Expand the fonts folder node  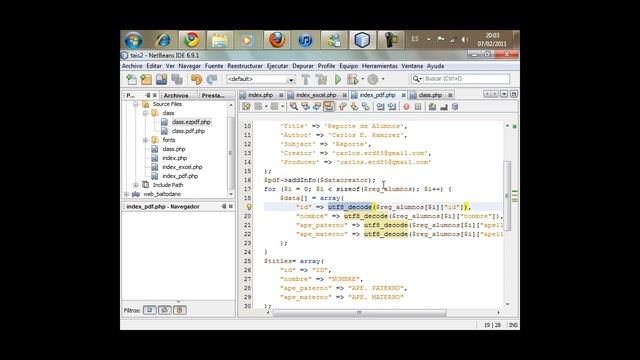pos(145,140)
